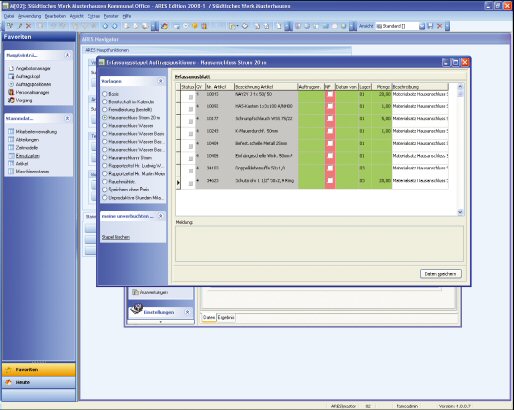Open Auswertungen in the background navigator
The image size is (514, 410).
150,292
